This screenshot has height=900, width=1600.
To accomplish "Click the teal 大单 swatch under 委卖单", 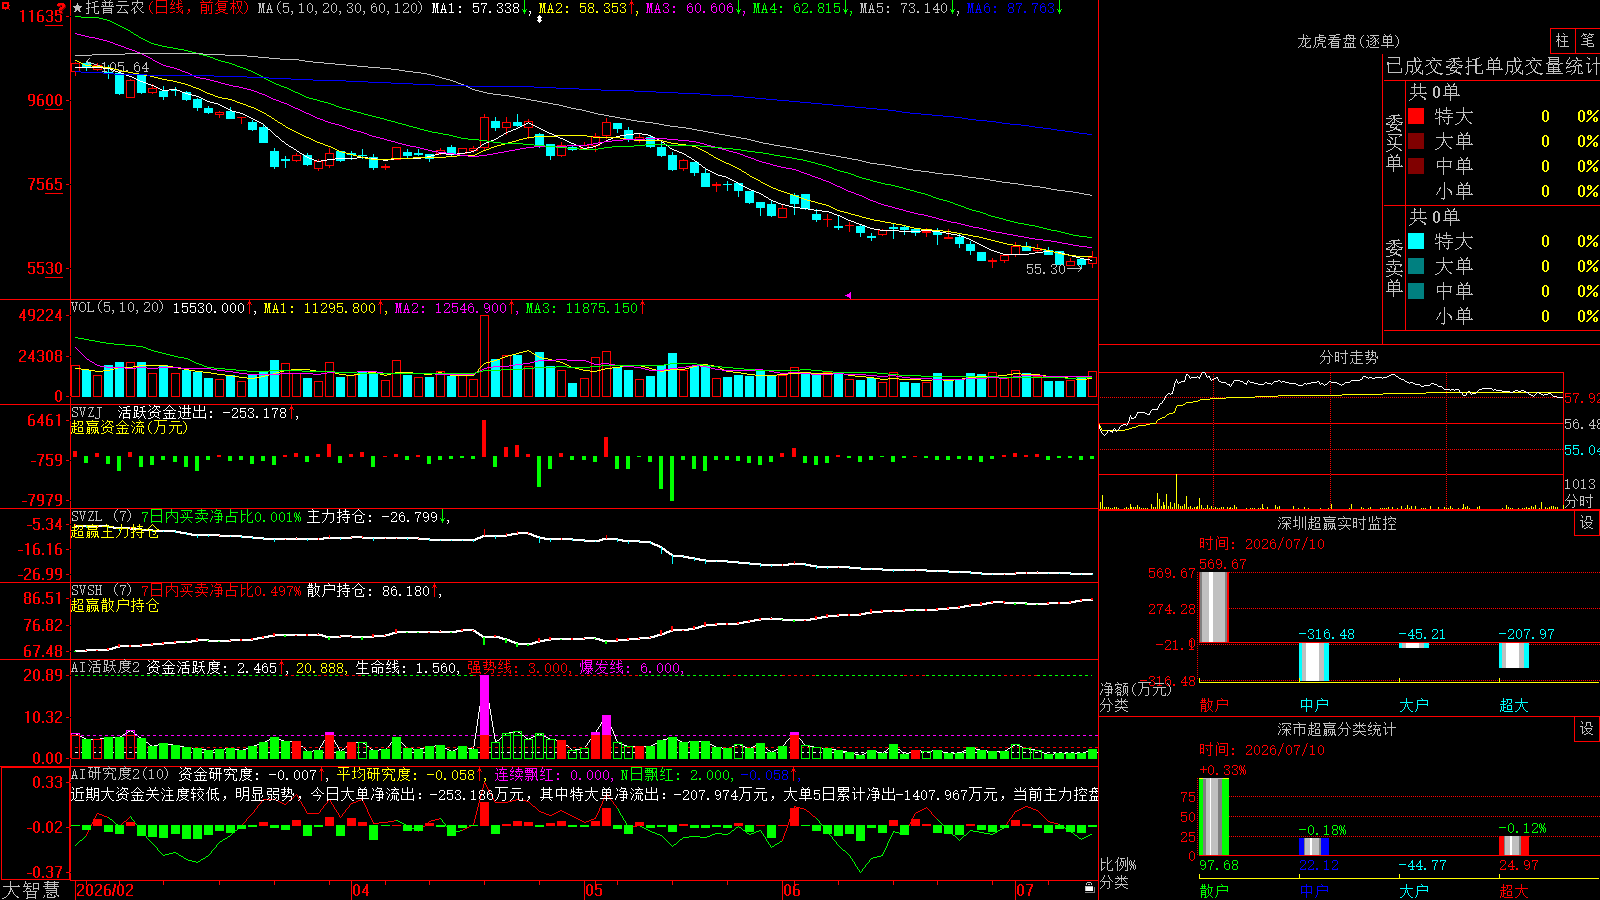I will pos(1416,266).
